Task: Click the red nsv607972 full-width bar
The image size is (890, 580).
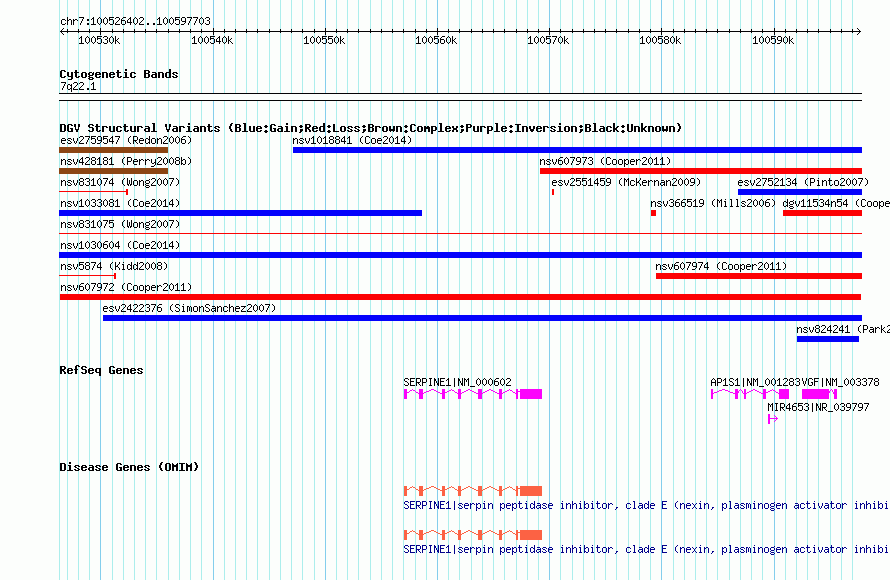Action: [x=461, y=297]
